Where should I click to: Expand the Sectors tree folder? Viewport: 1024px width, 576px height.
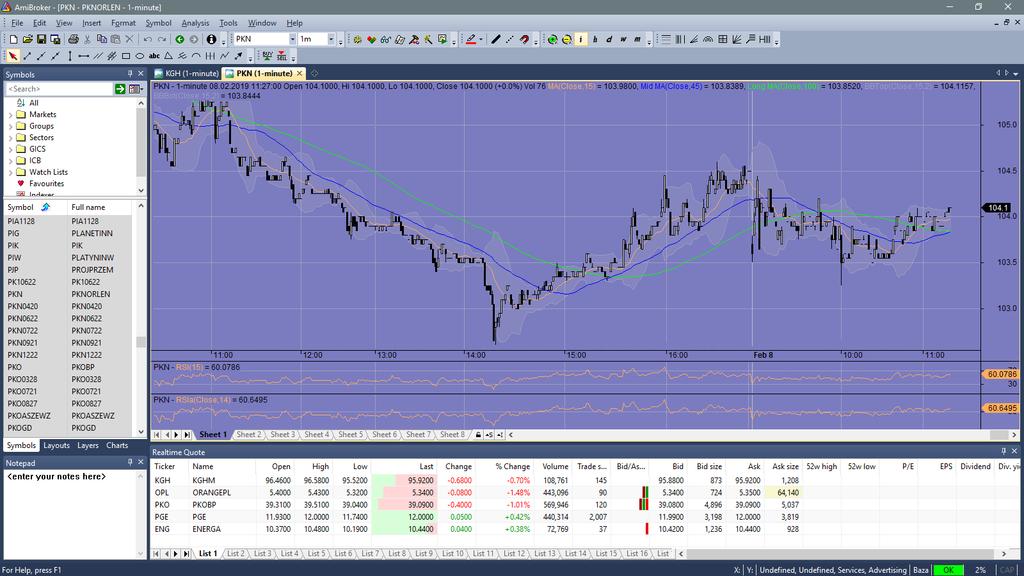[10, 138]
